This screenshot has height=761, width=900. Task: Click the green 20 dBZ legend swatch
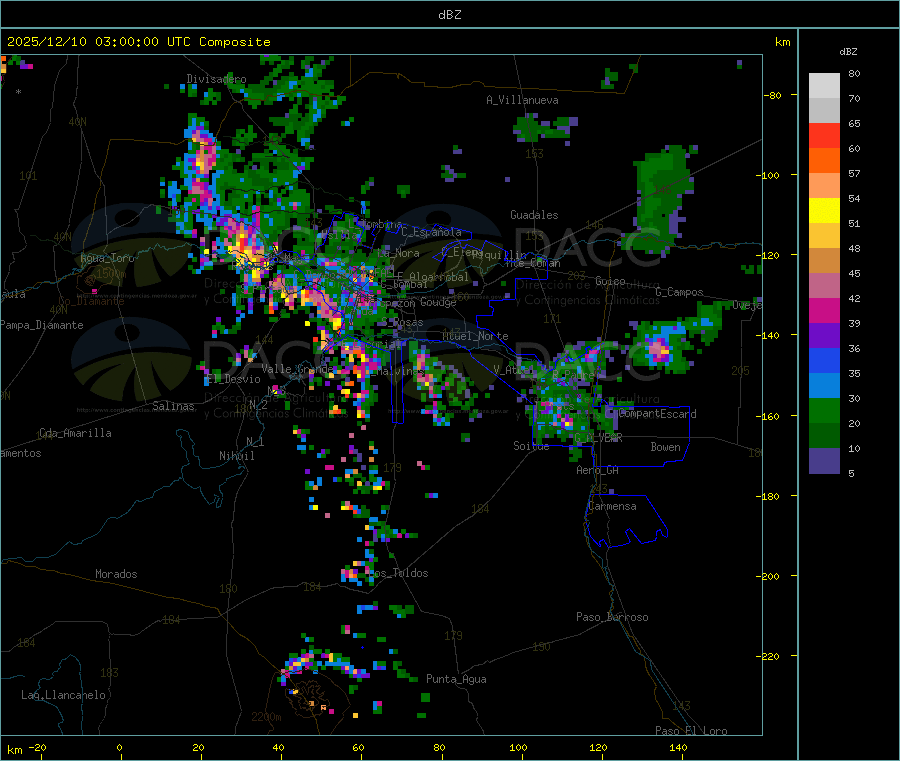(x=824, y=410)
